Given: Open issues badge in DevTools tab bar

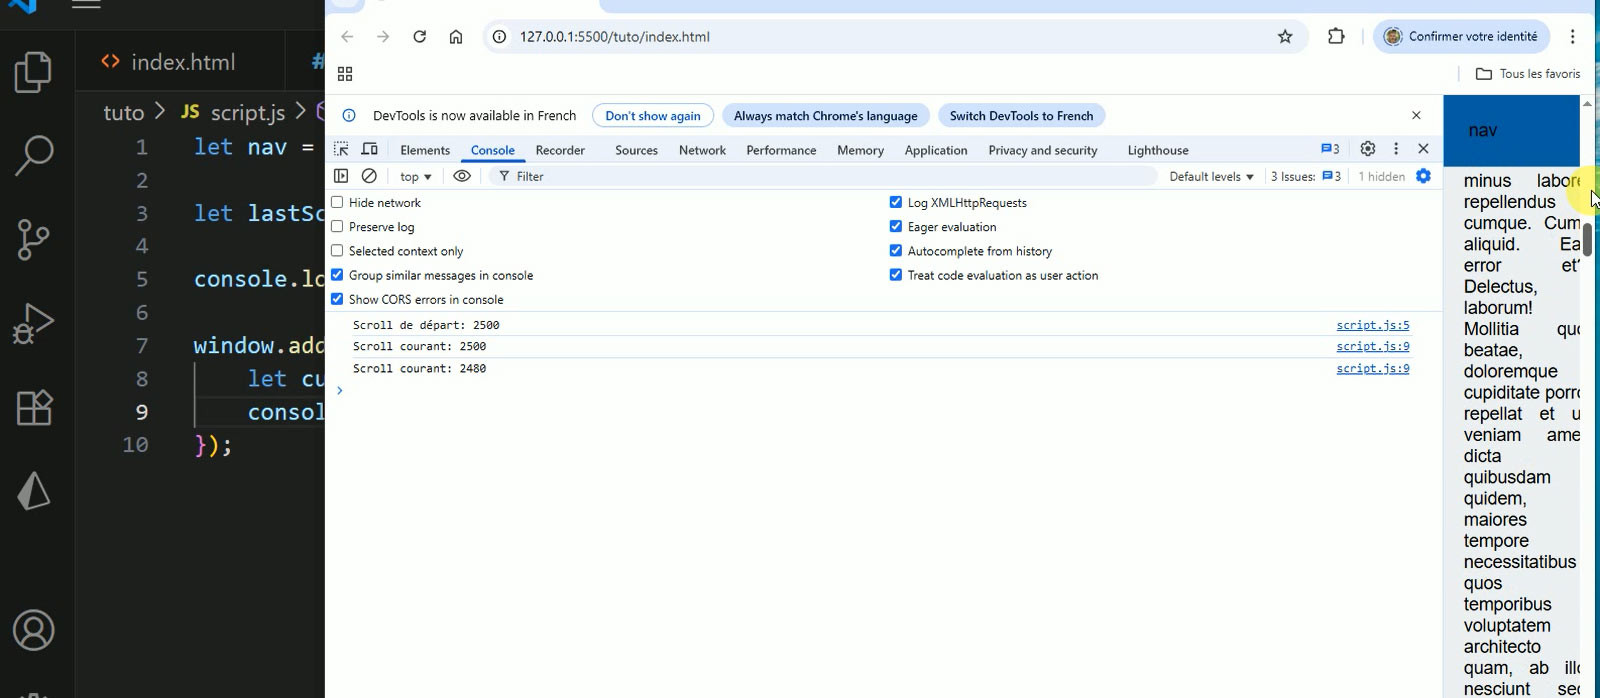Looking at the screenshot, I should point(1330,149).
